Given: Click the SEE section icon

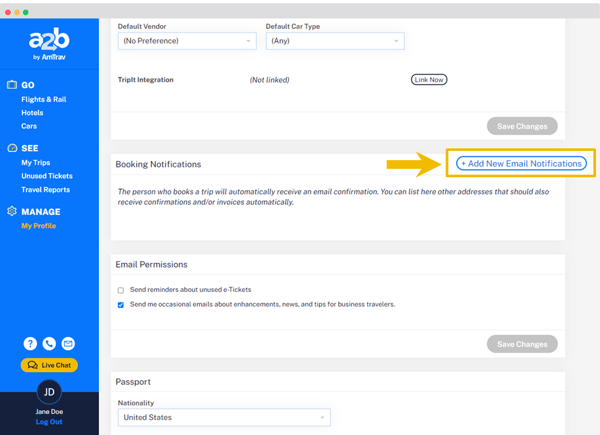Looking at the screenshot, I should 12,148.
